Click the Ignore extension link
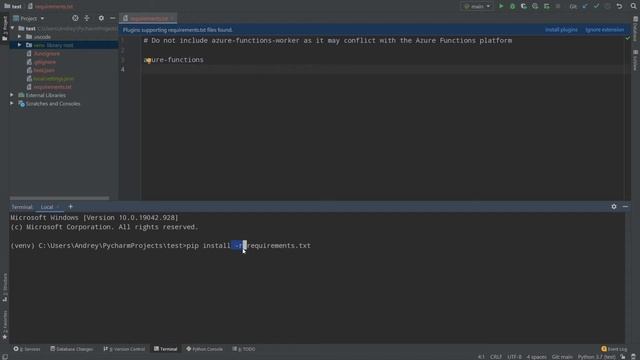This screenshot has height=360, width=640. pyautogui.click(x=604, y=30)
